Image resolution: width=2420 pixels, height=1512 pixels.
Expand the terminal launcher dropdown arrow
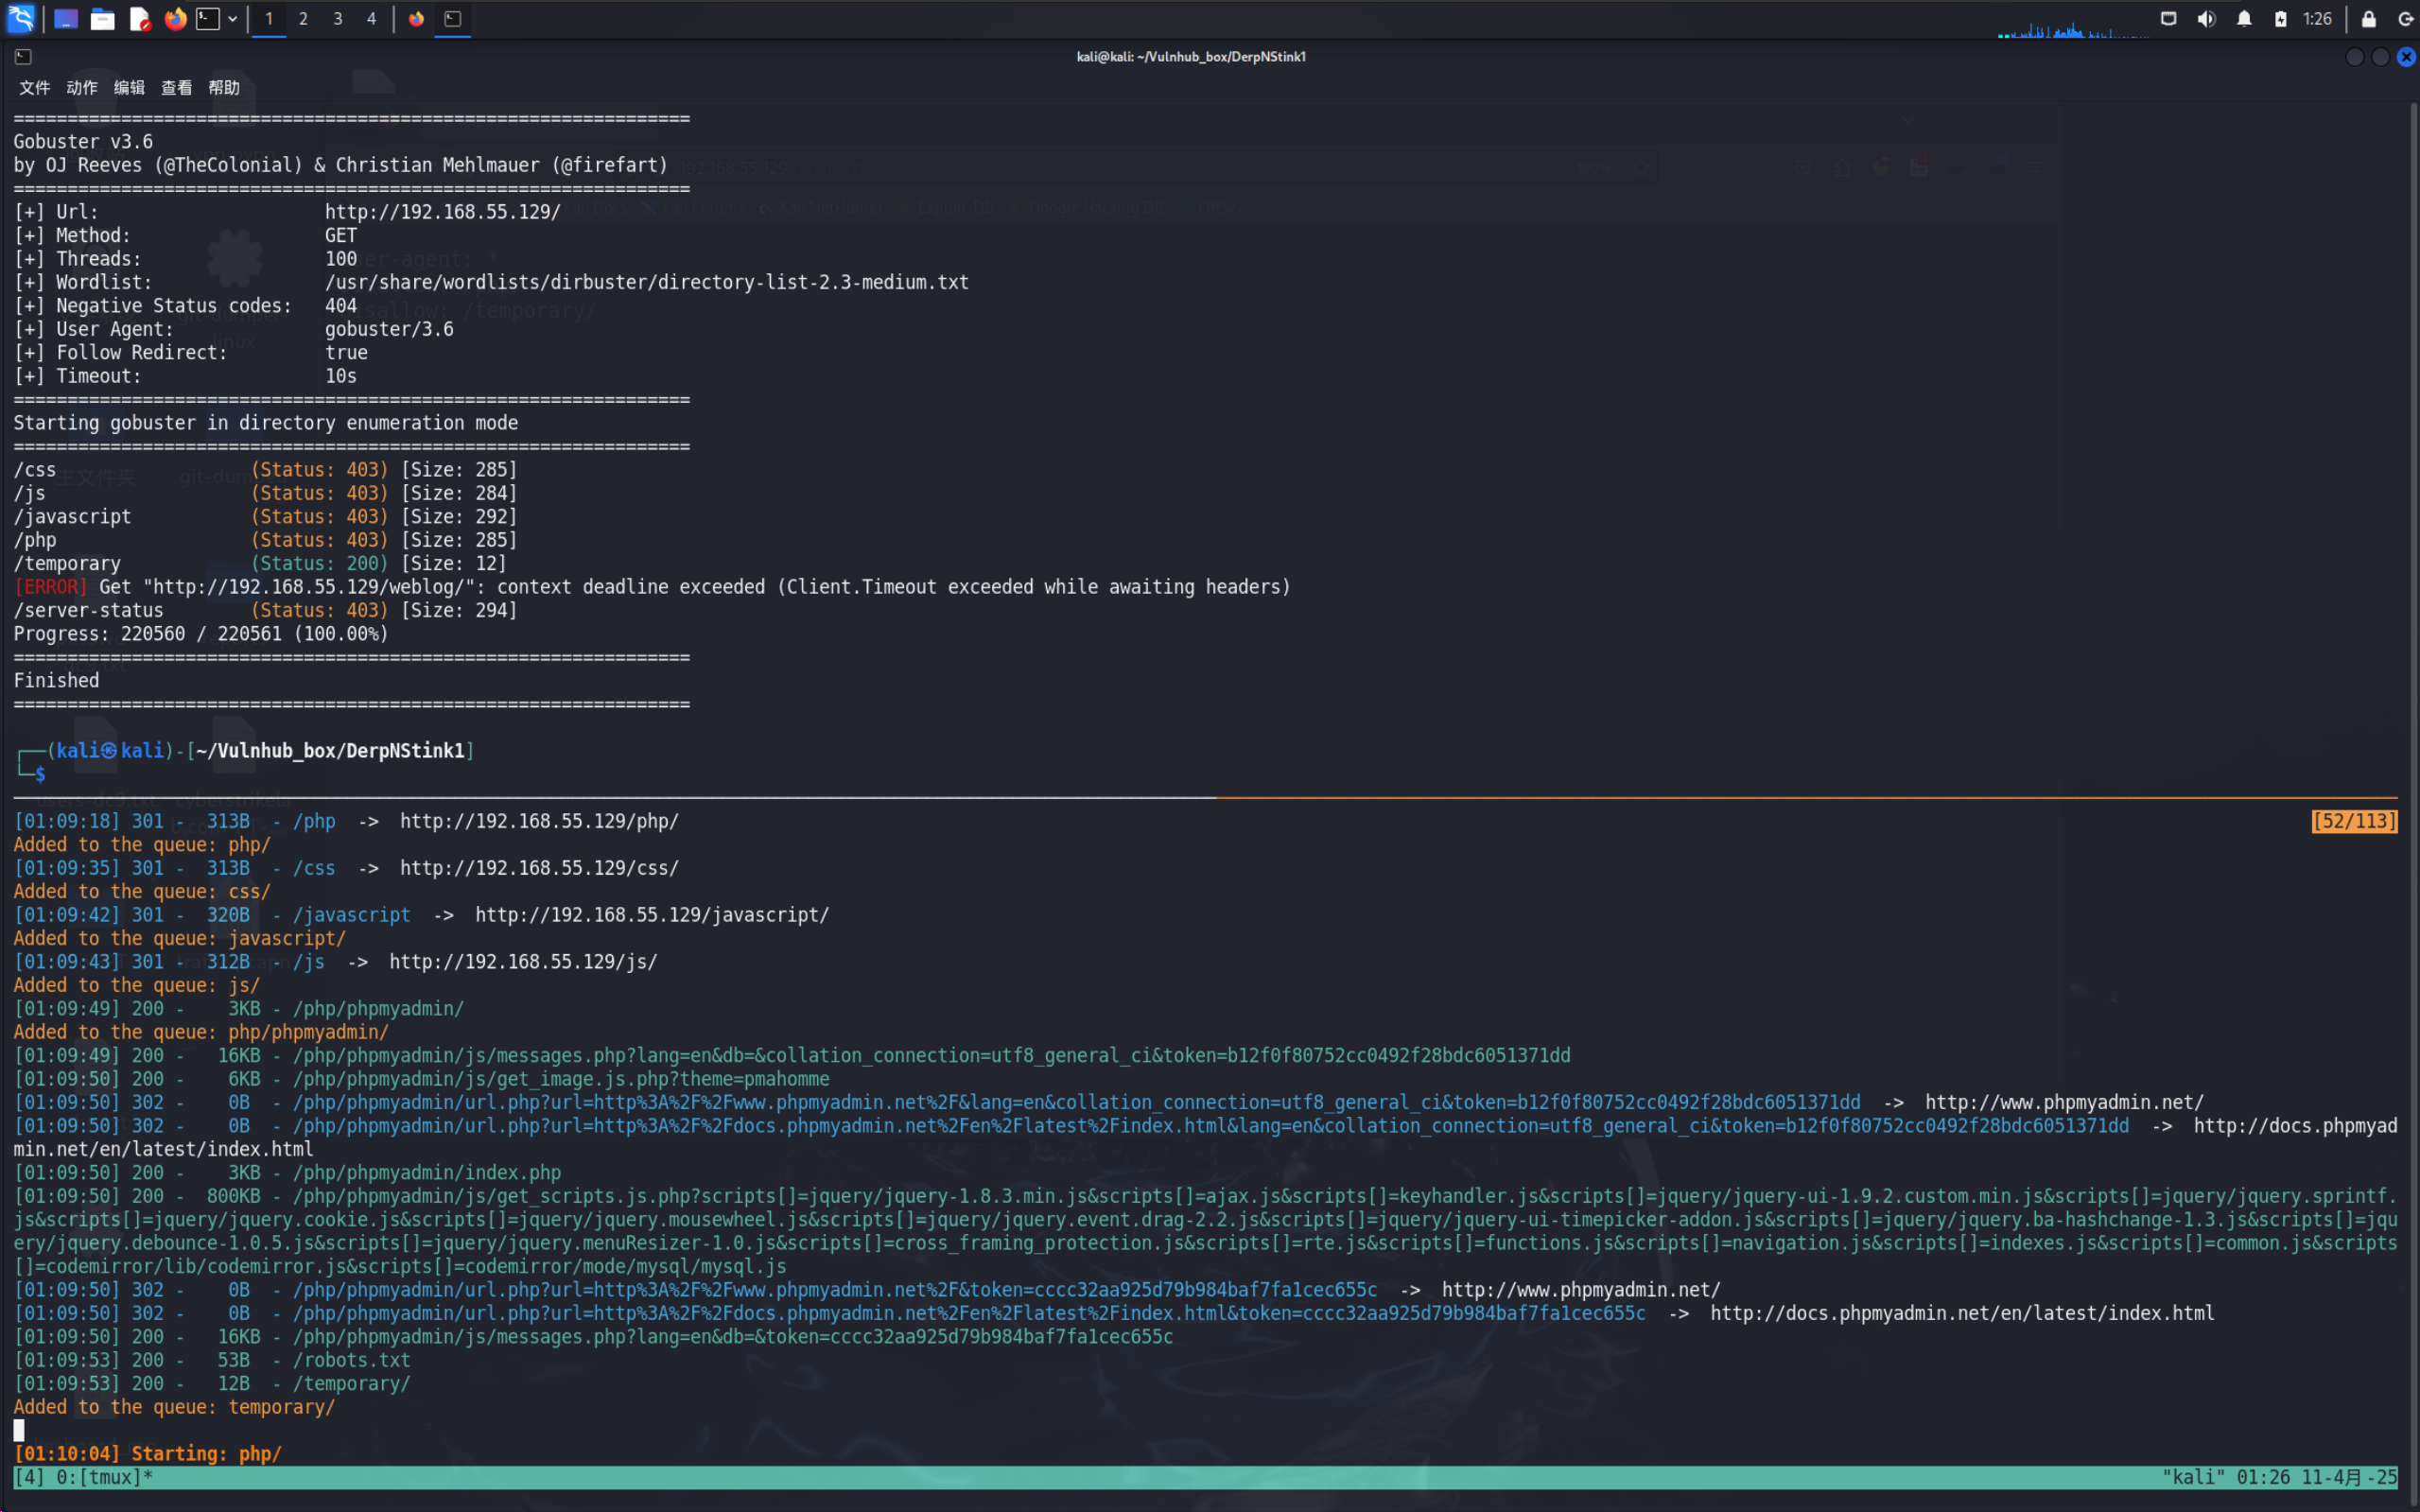tap(233, 18)
